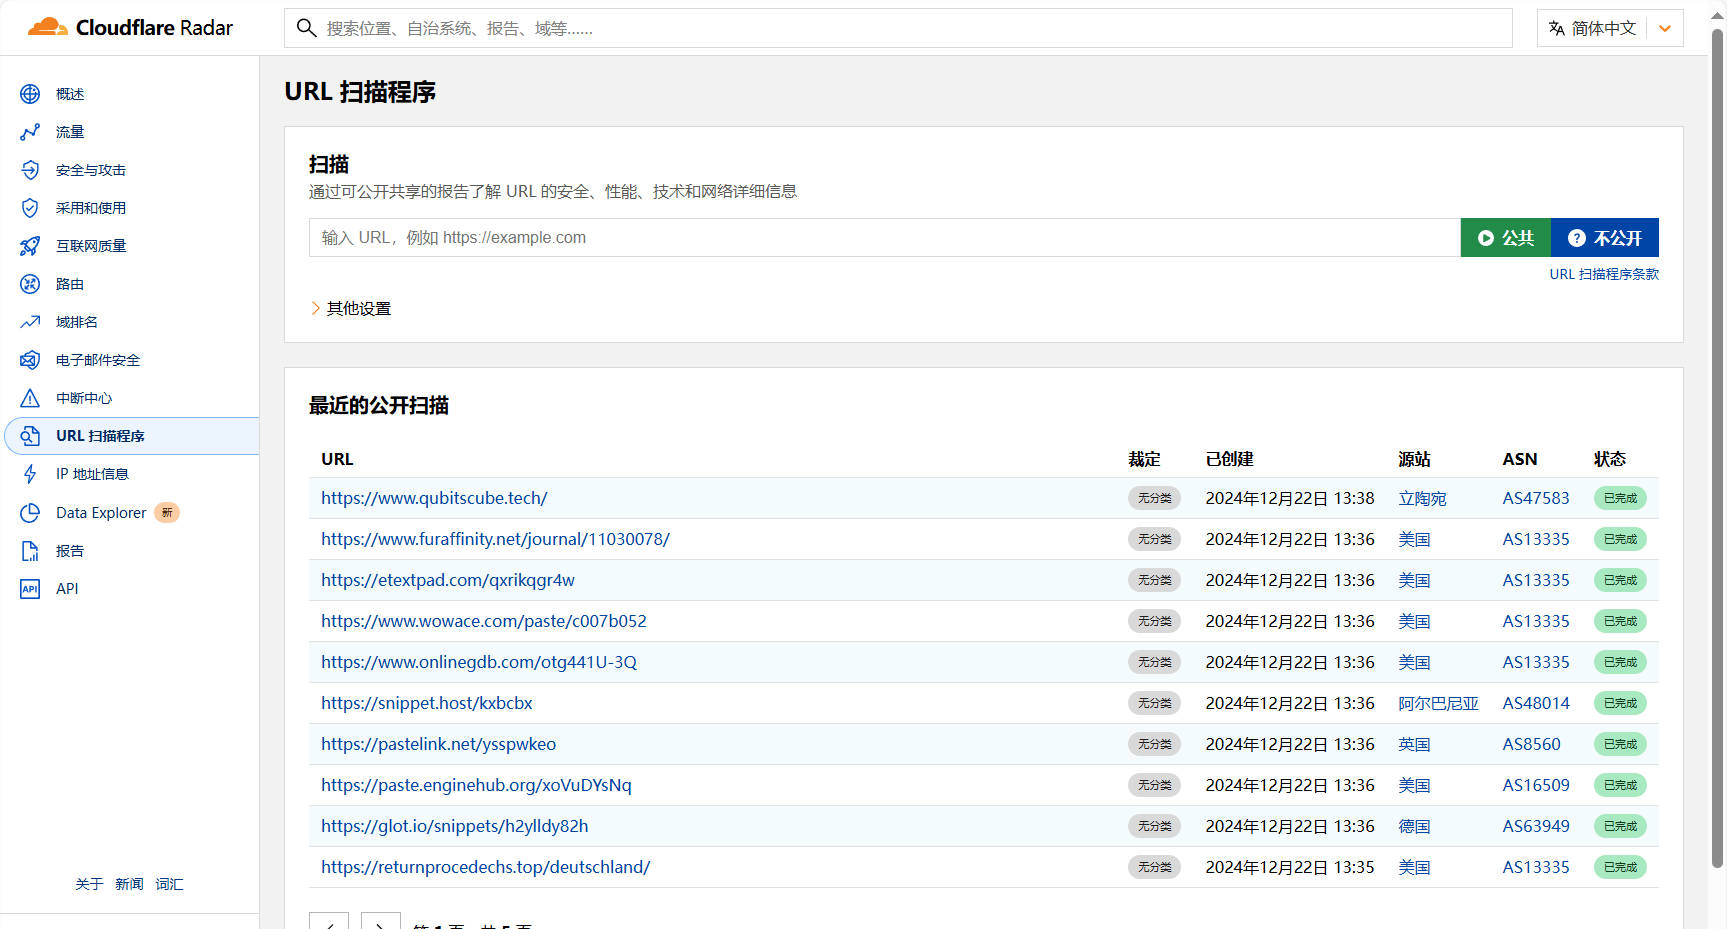Image resolution: width=1727 pixels, height=929 pixels.
Task: Open pastelink.net scan result
Action: click(438, 744)
